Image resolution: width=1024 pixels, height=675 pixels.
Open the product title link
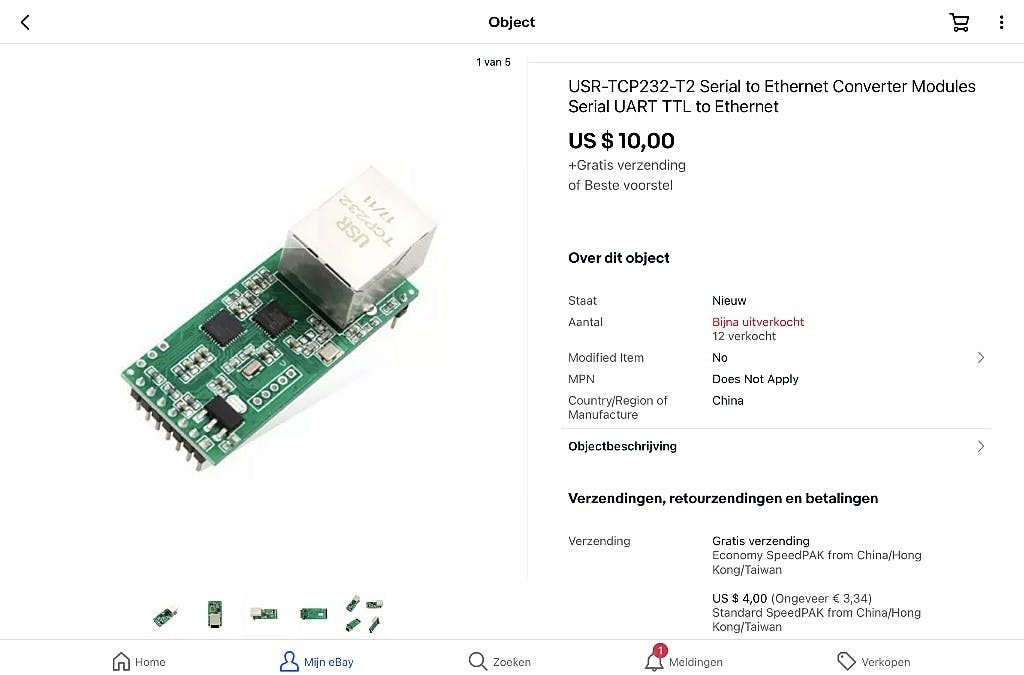[771, 96]
